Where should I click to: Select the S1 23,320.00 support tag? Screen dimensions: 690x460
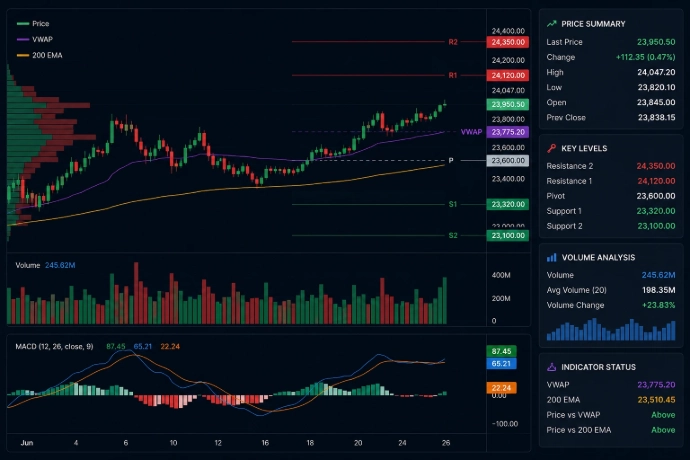508,204
